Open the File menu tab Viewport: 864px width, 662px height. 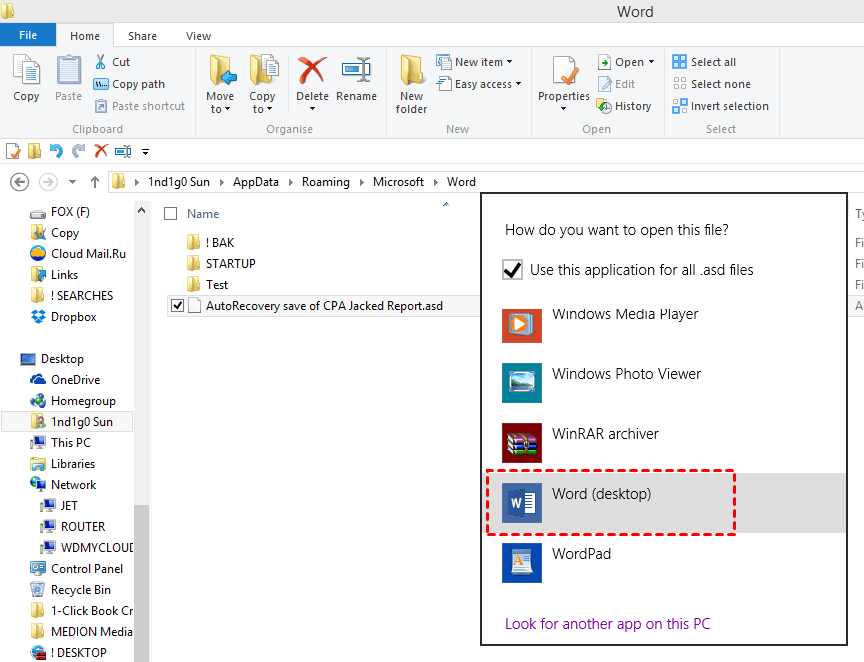28,35
